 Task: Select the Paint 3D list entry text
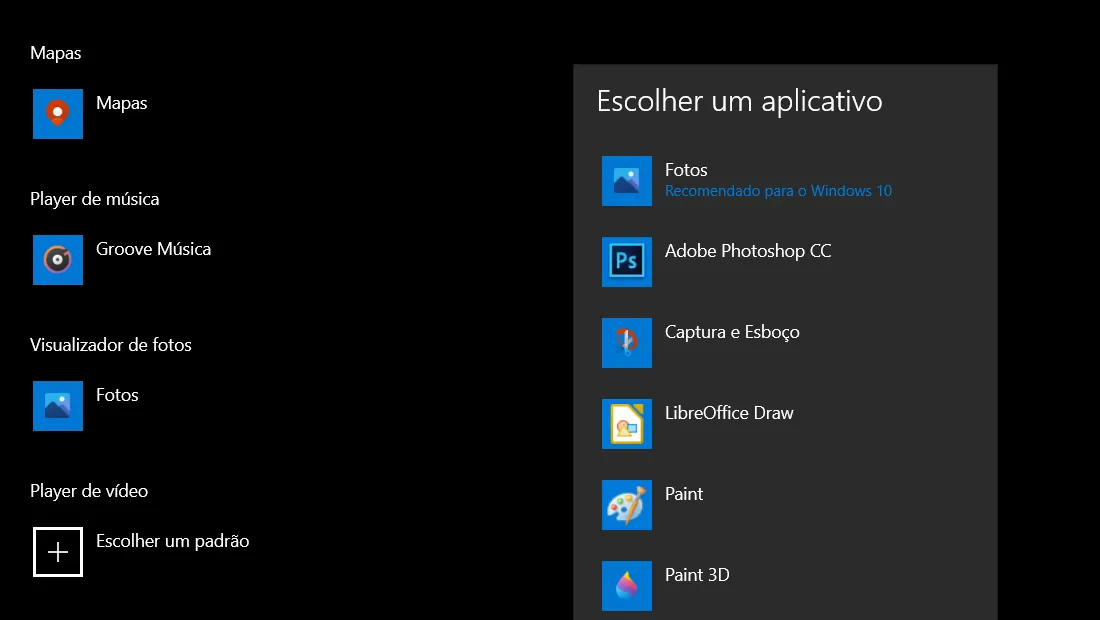[697, 575]
